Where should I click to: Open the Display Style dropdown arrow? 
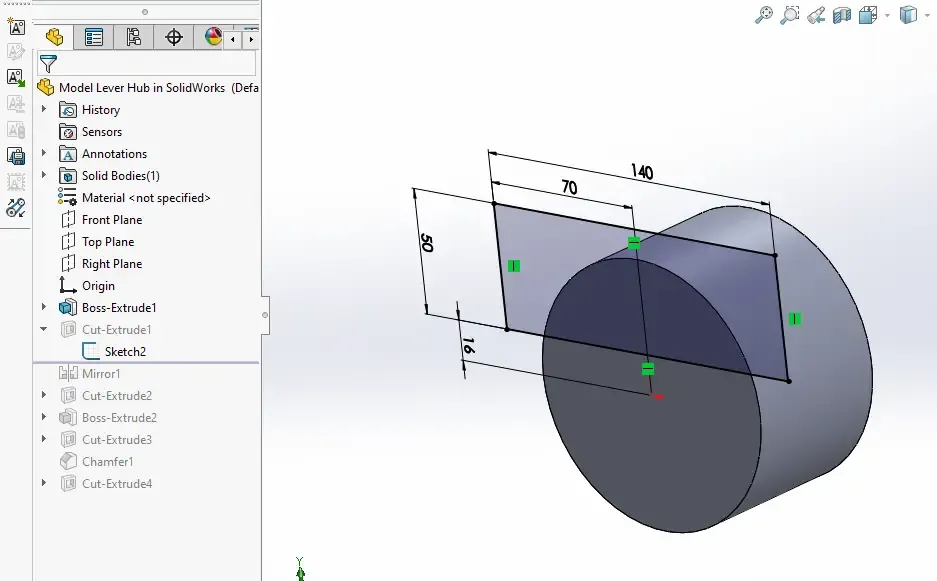pyautogui.click(x=927, y=16)
